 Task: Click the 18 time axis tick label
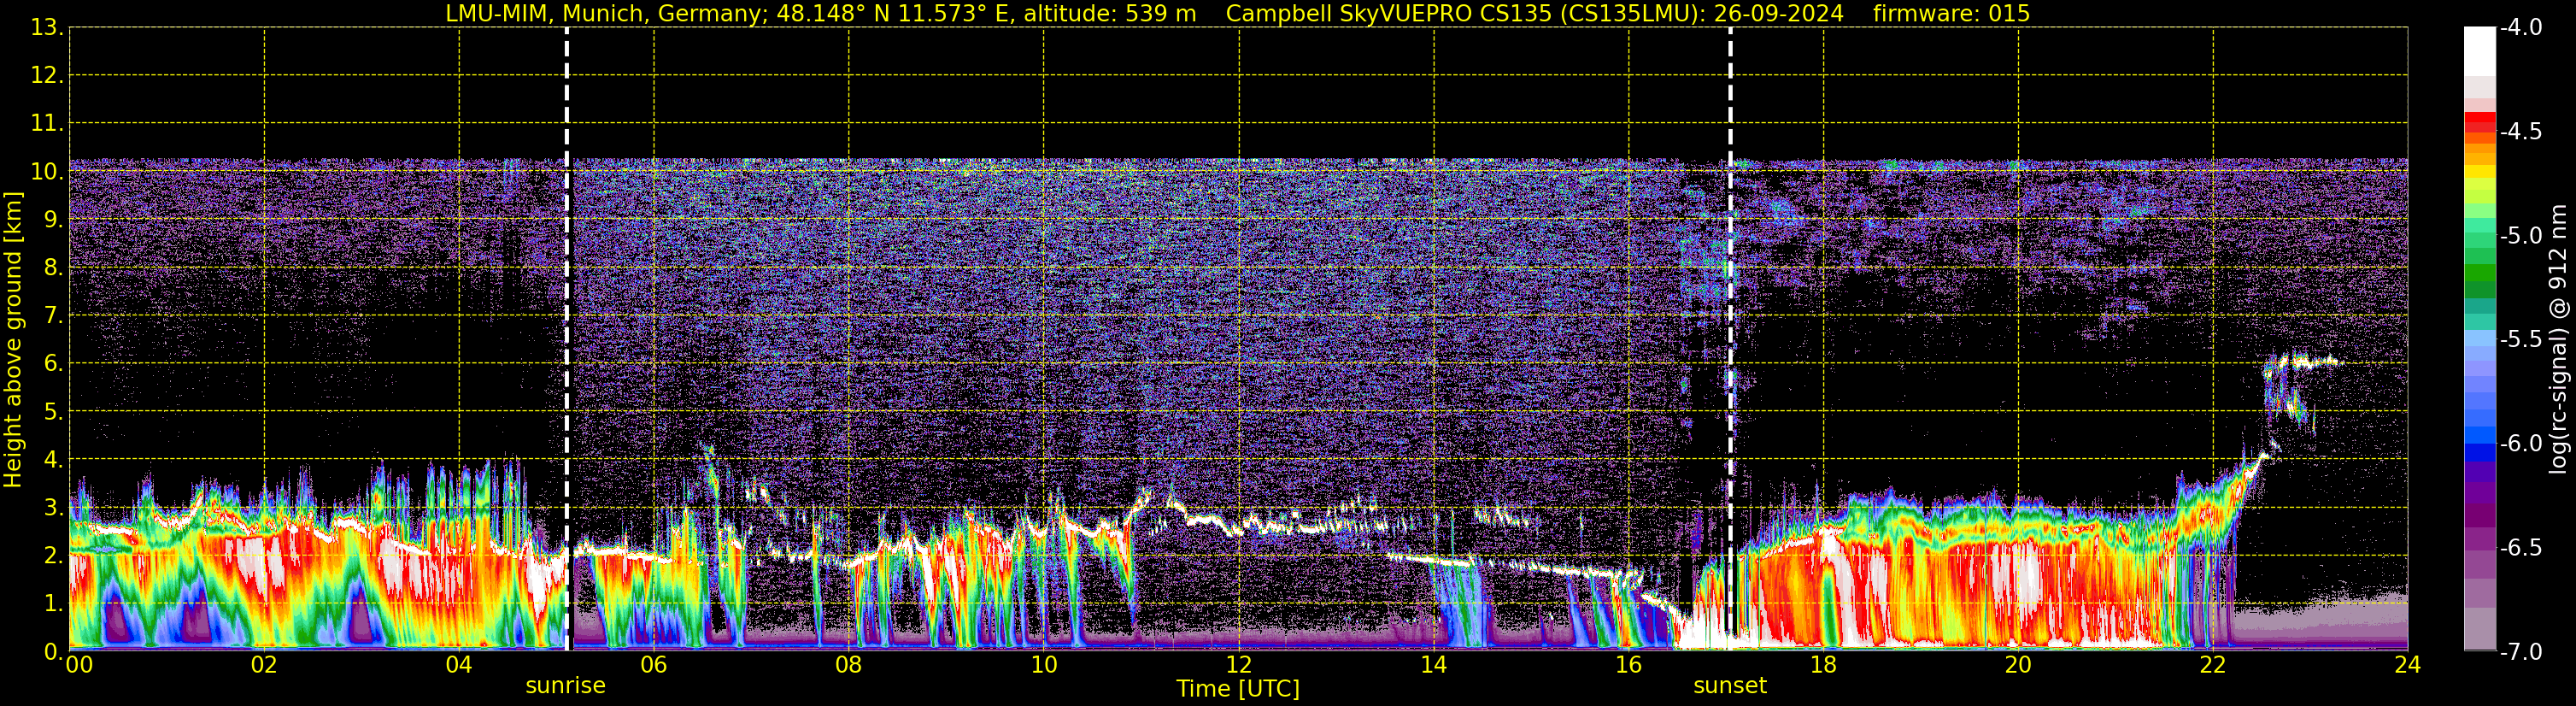click(x=1824, y=665)
